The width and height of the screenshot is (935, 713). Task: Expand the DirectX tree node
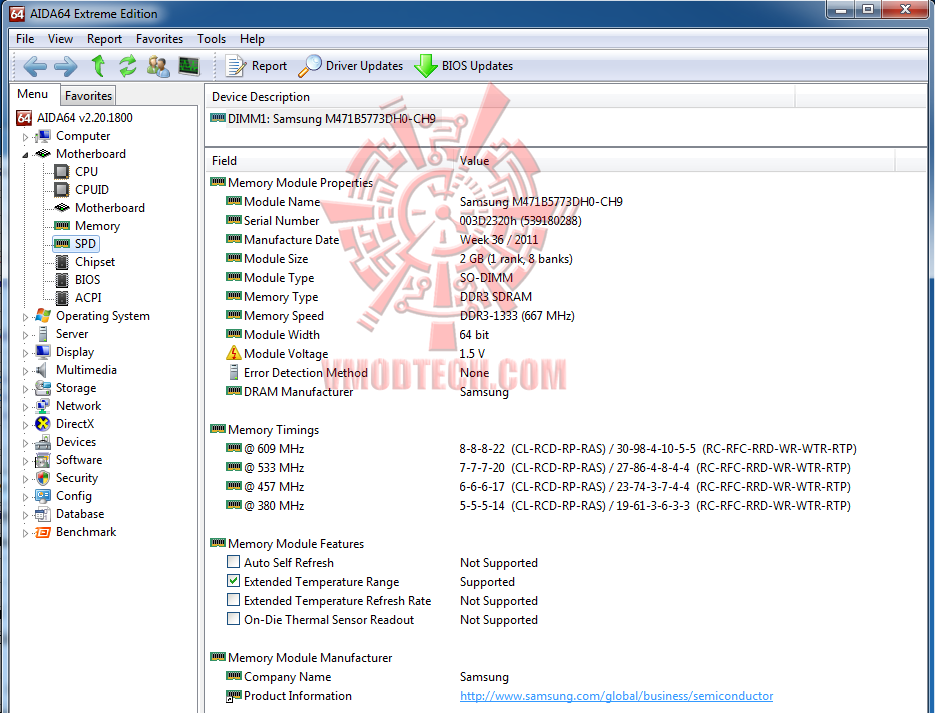(25, 425)
